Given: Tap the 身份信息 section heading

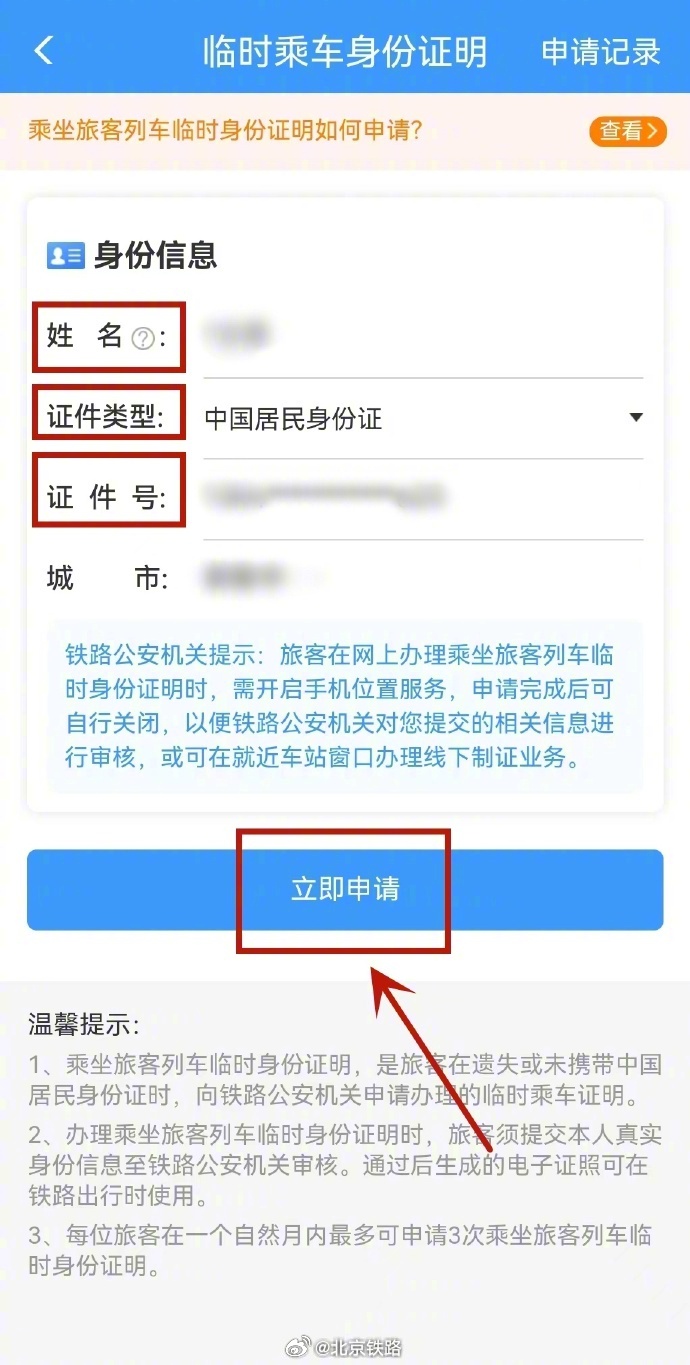Looking at the screenshot, I should pyautogui.click(x=155, y=256).
